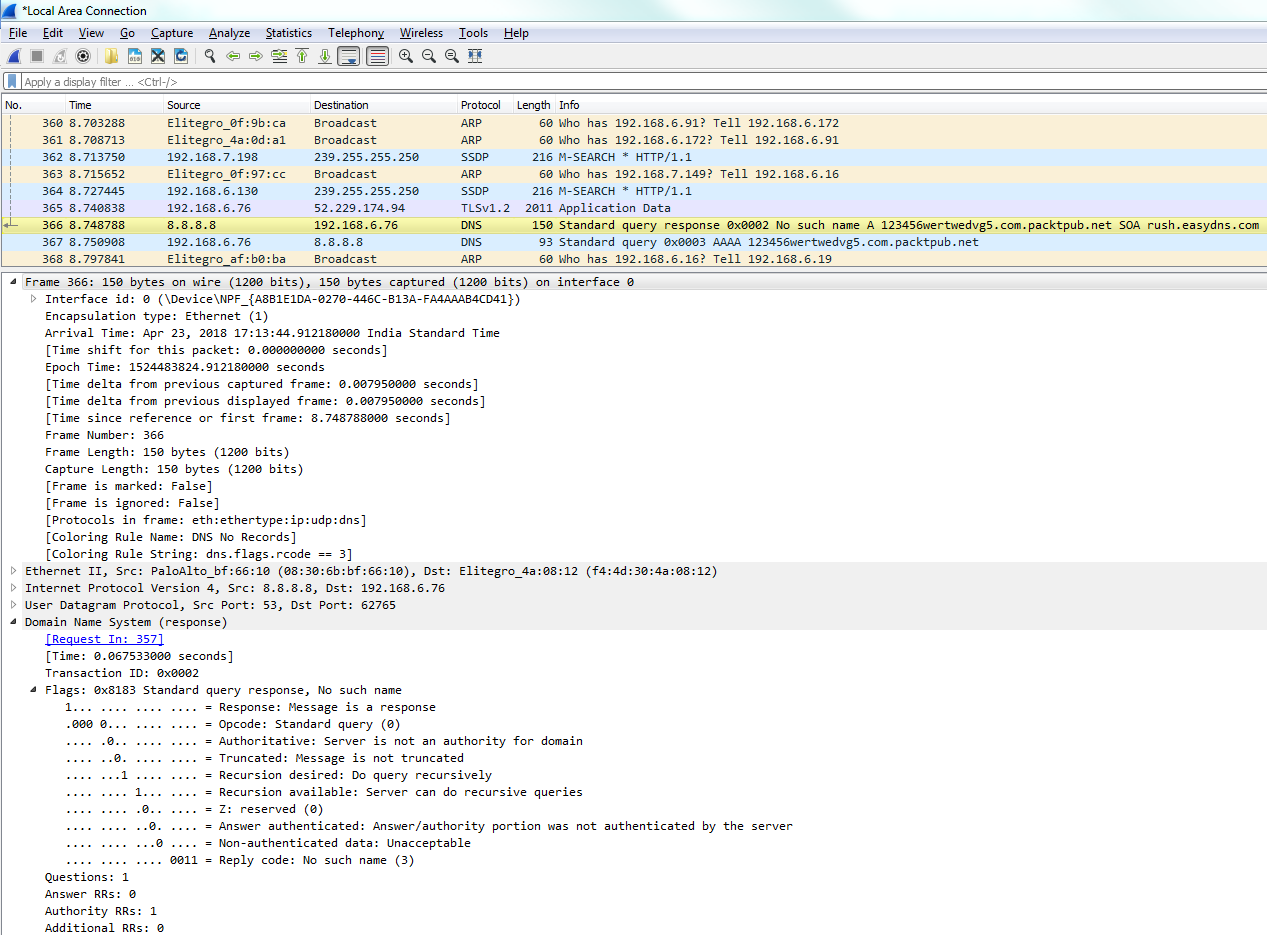Expand the Ethernet II tree section

pos(13,571)
